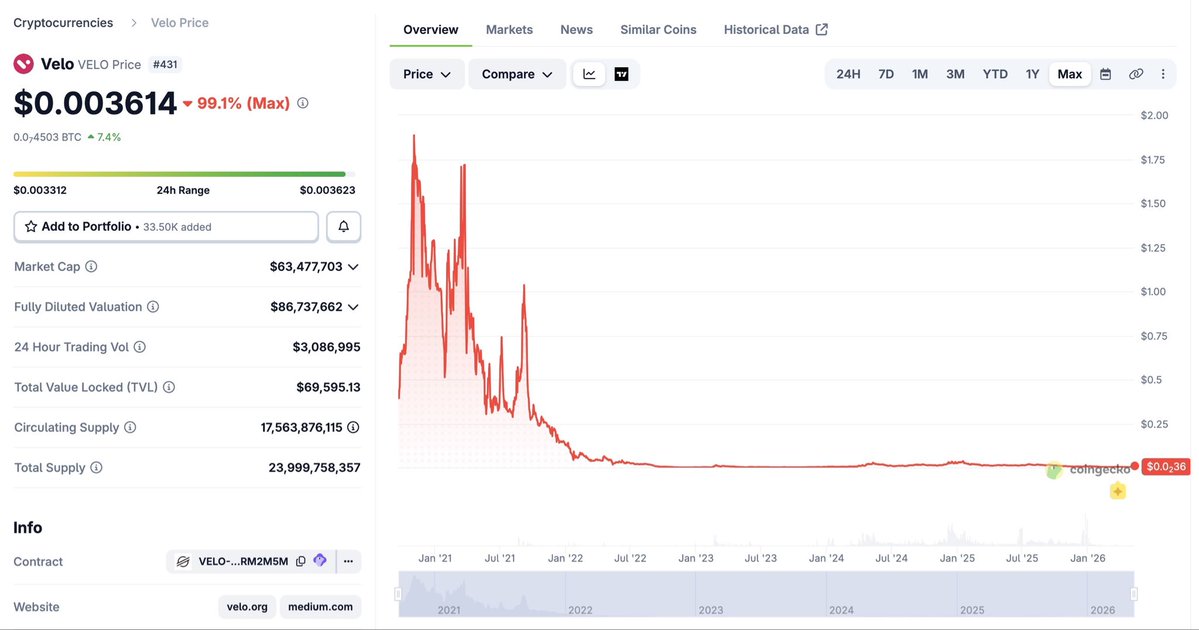Image resolution: width=1199 pixels, height=630 pixels.
Task: Click the Velo coin logo
Action: pyautogui.click(x=24, y=63)
